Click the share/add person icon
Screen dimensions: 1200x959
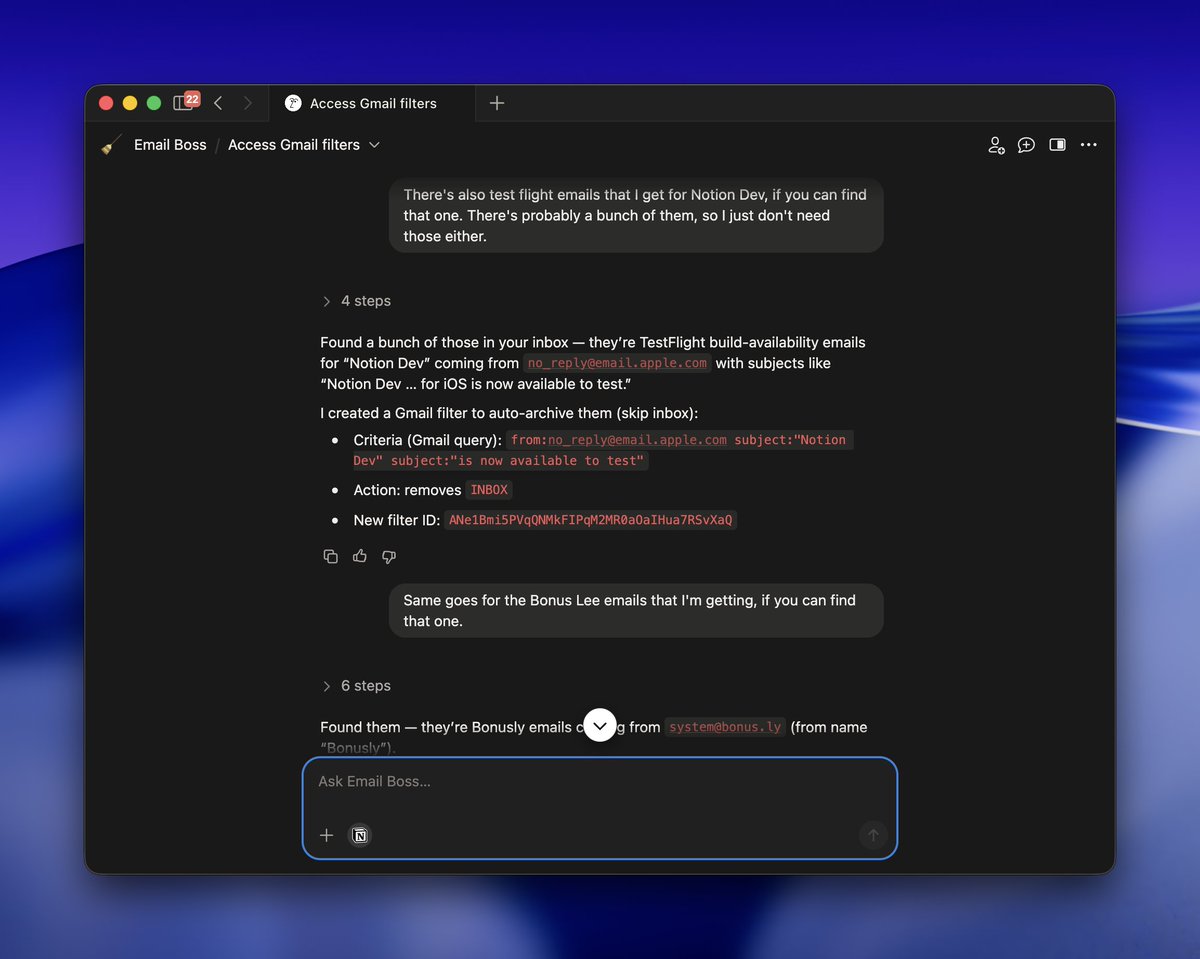996,145
